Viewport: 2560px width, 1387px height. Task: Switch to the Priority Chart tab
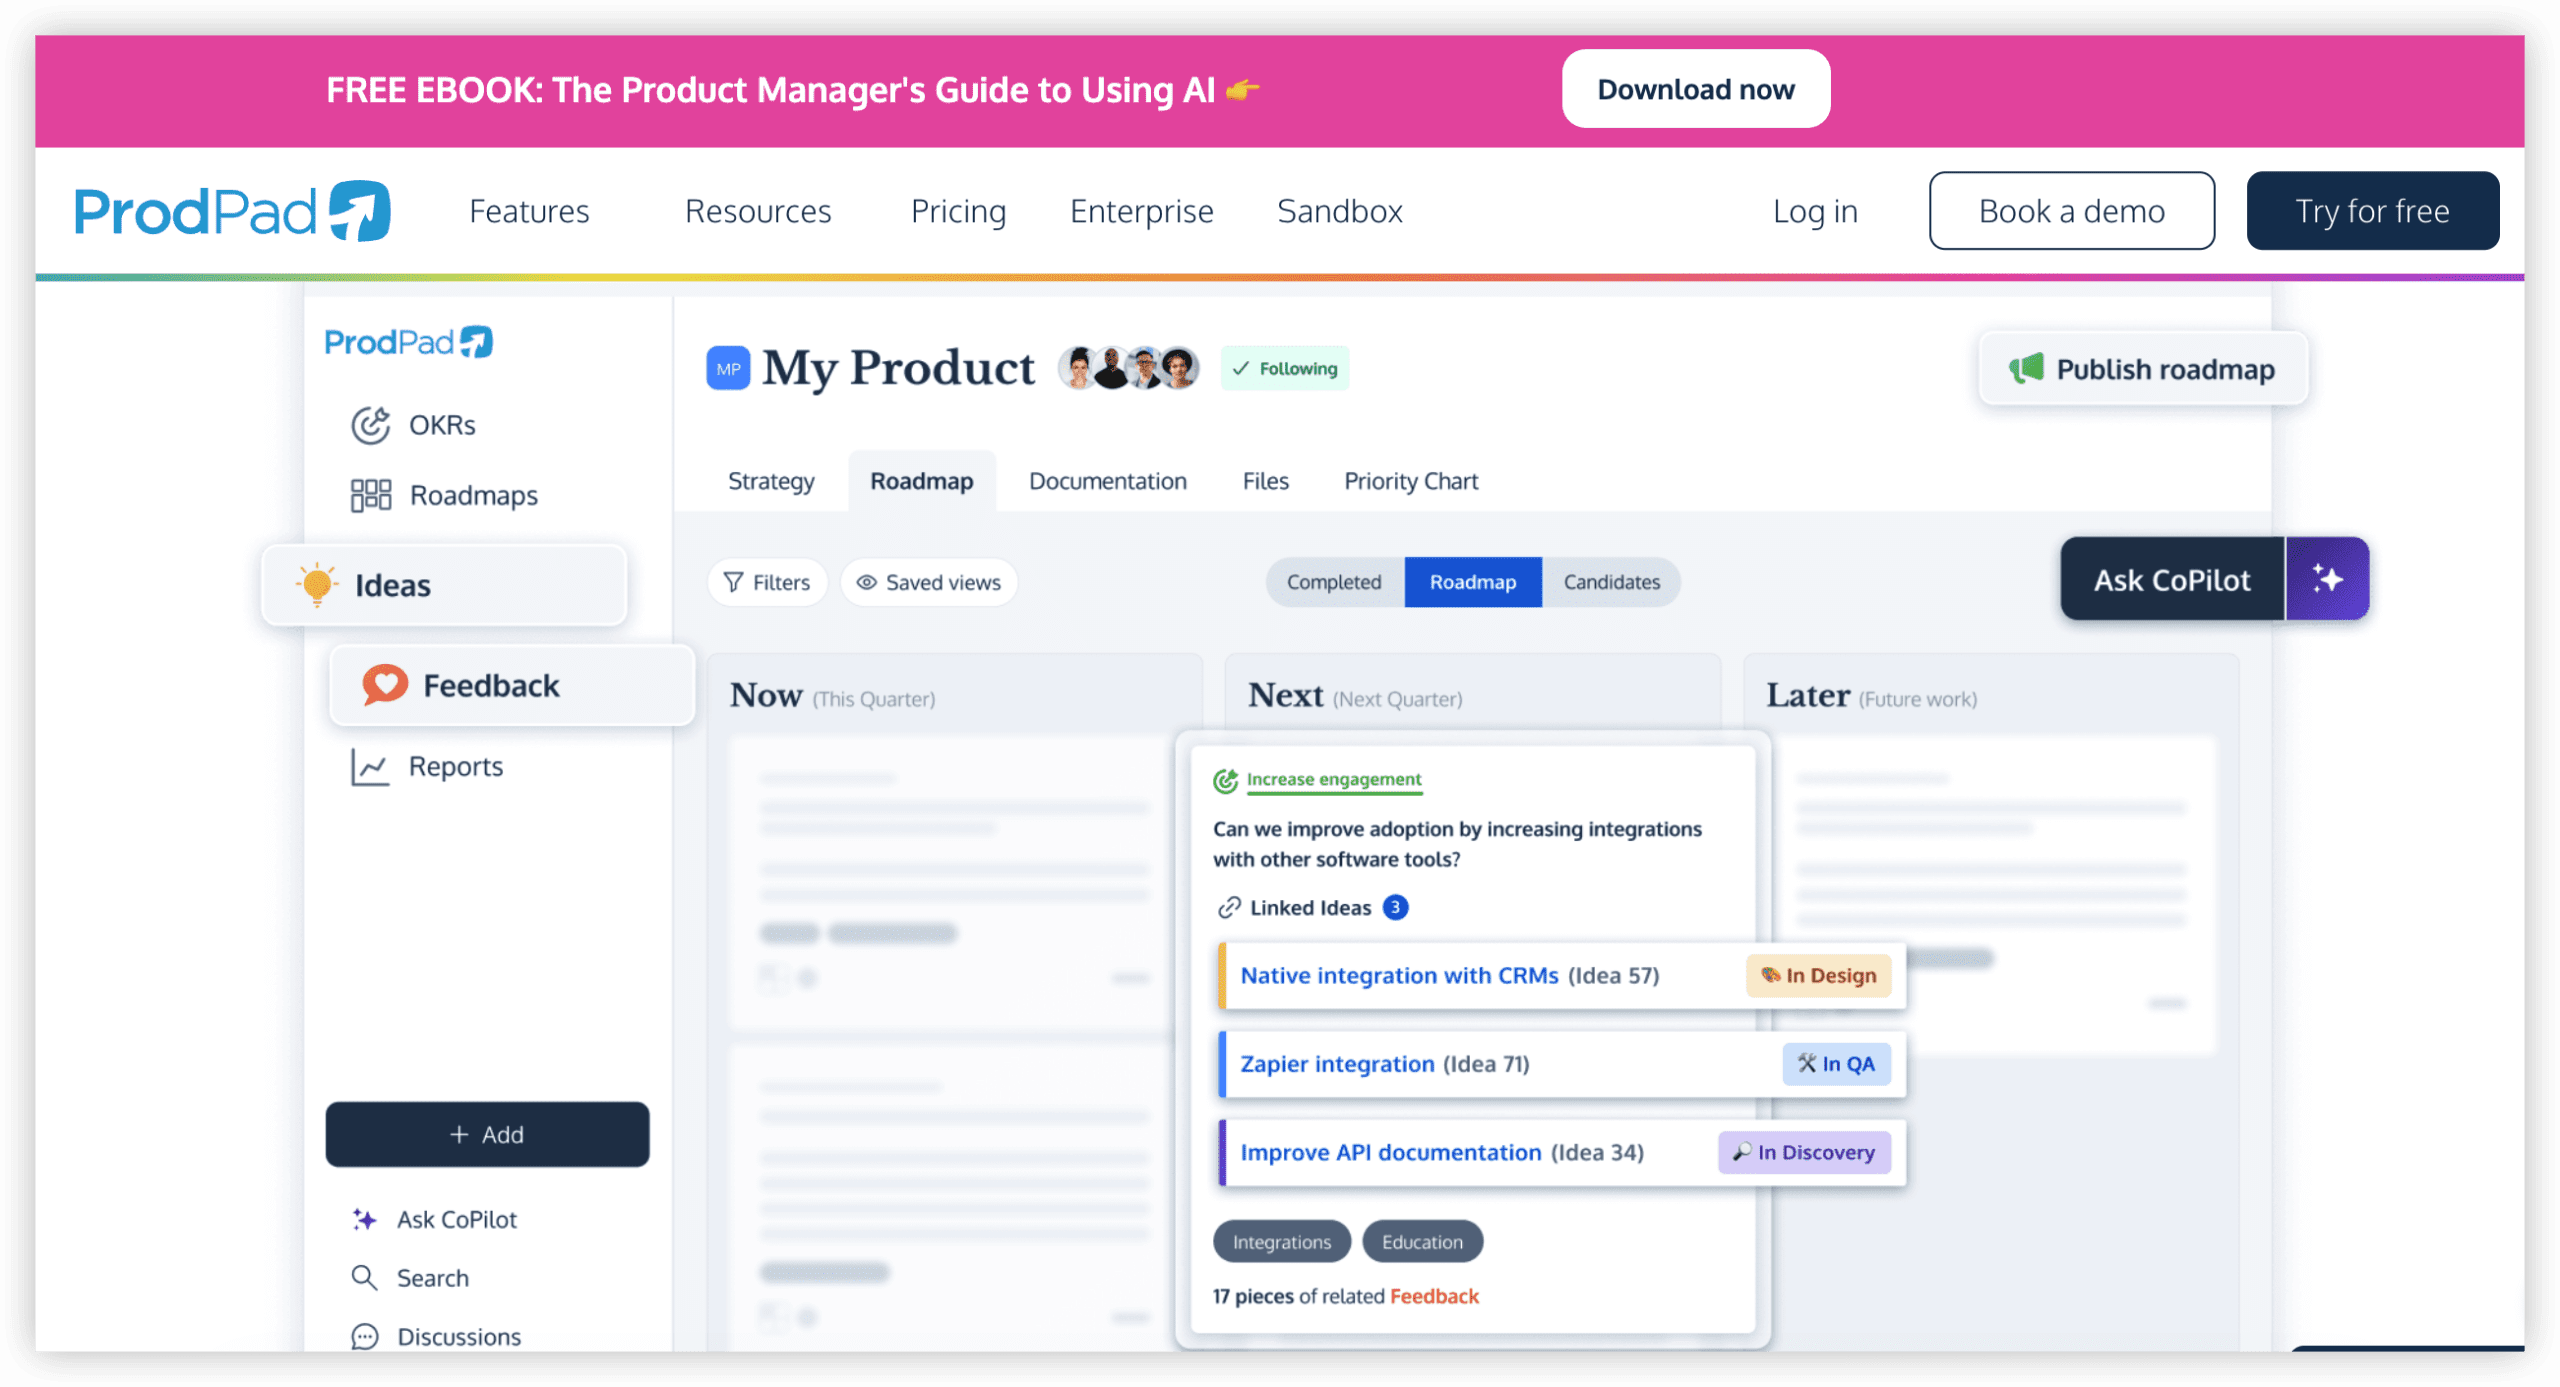(1410, 481)
